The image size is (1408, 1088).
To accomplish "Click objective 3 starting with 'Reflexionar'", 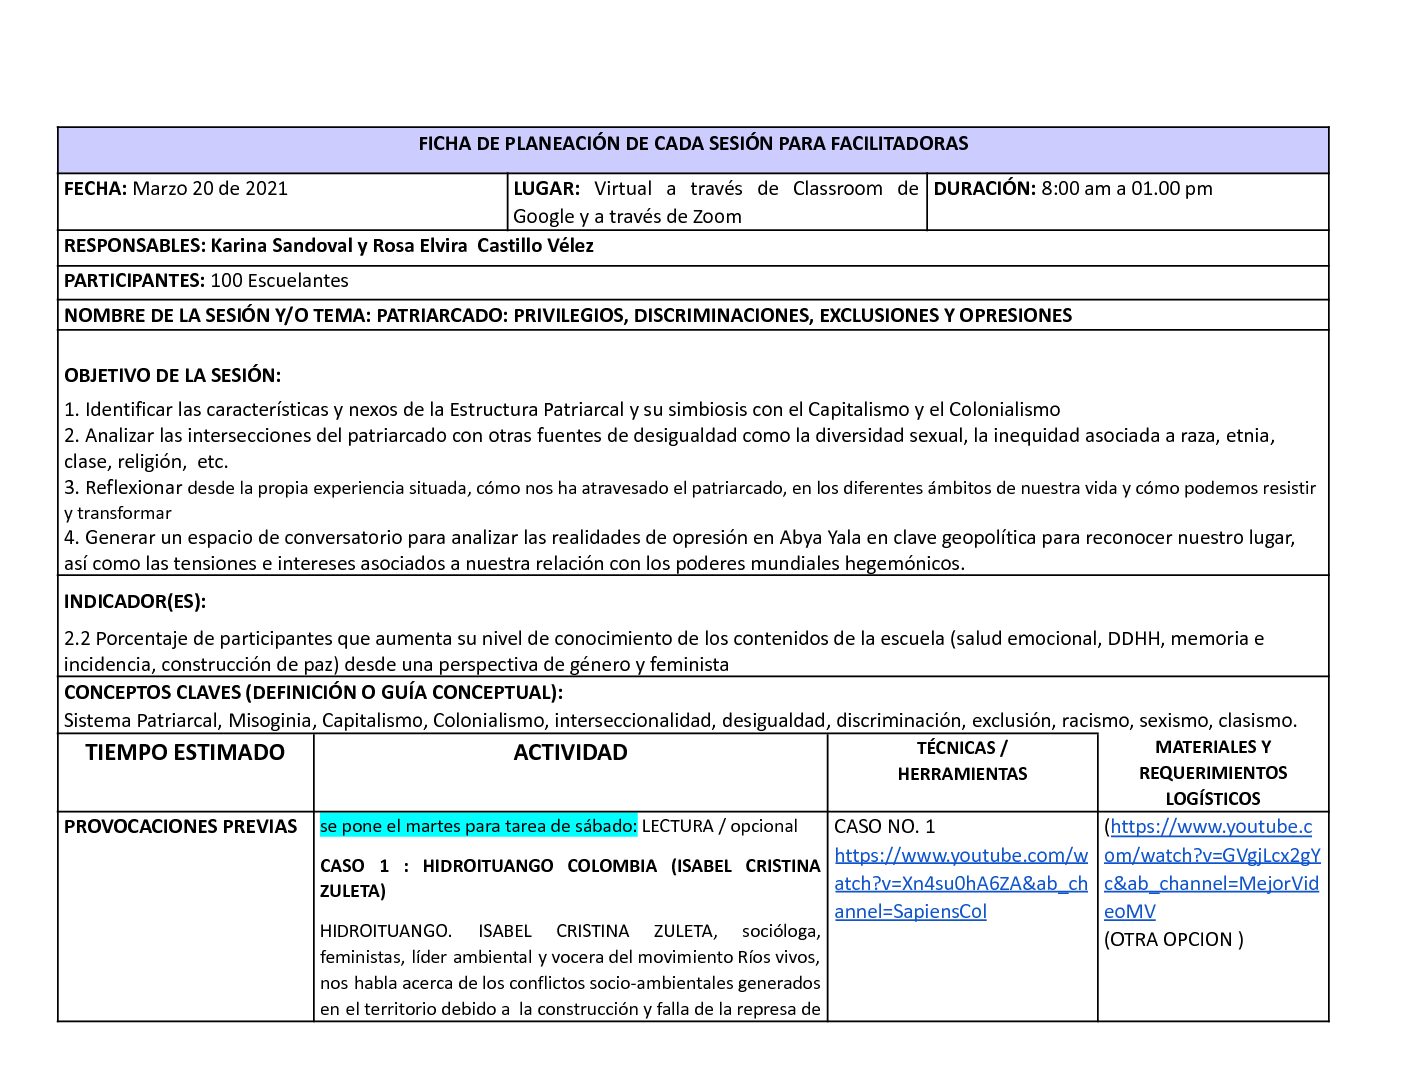I will 690,500.
